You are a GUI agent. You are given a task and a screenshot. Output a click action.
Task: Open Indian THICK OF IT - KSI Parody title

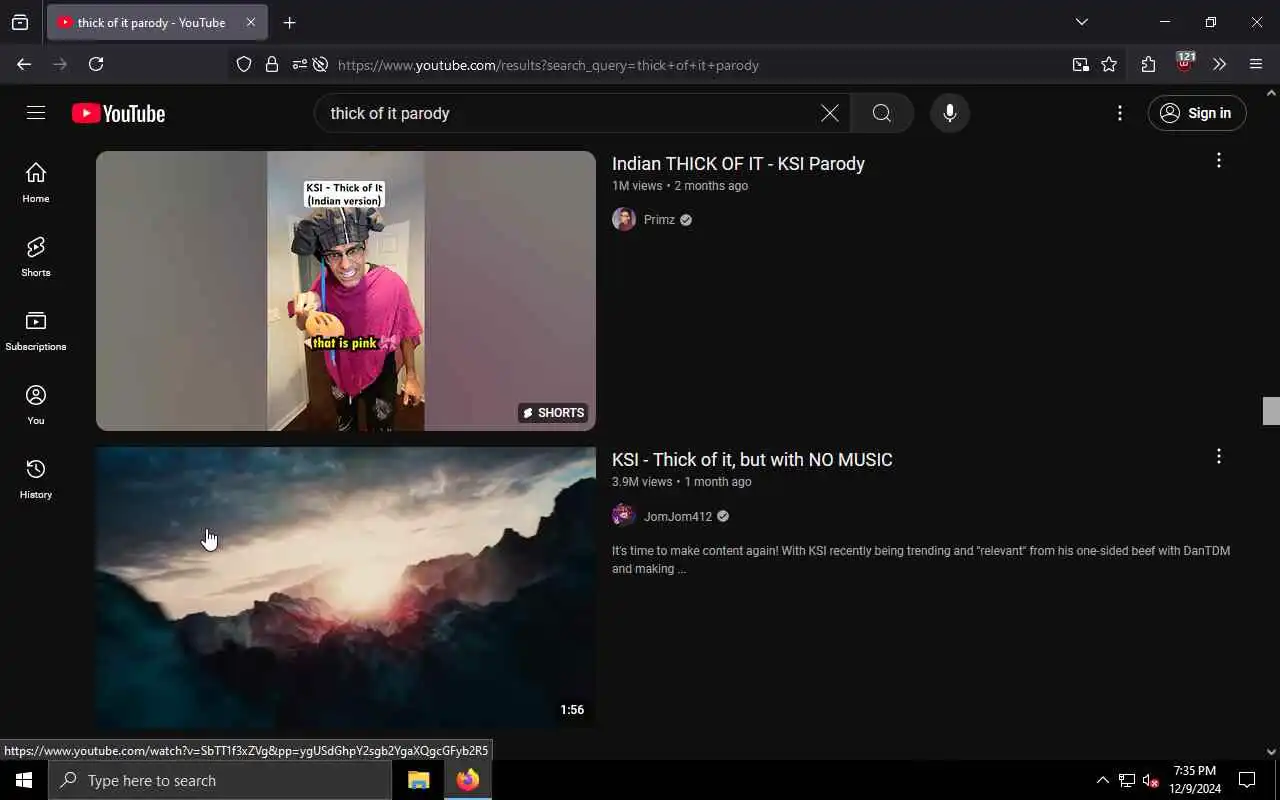738,164
